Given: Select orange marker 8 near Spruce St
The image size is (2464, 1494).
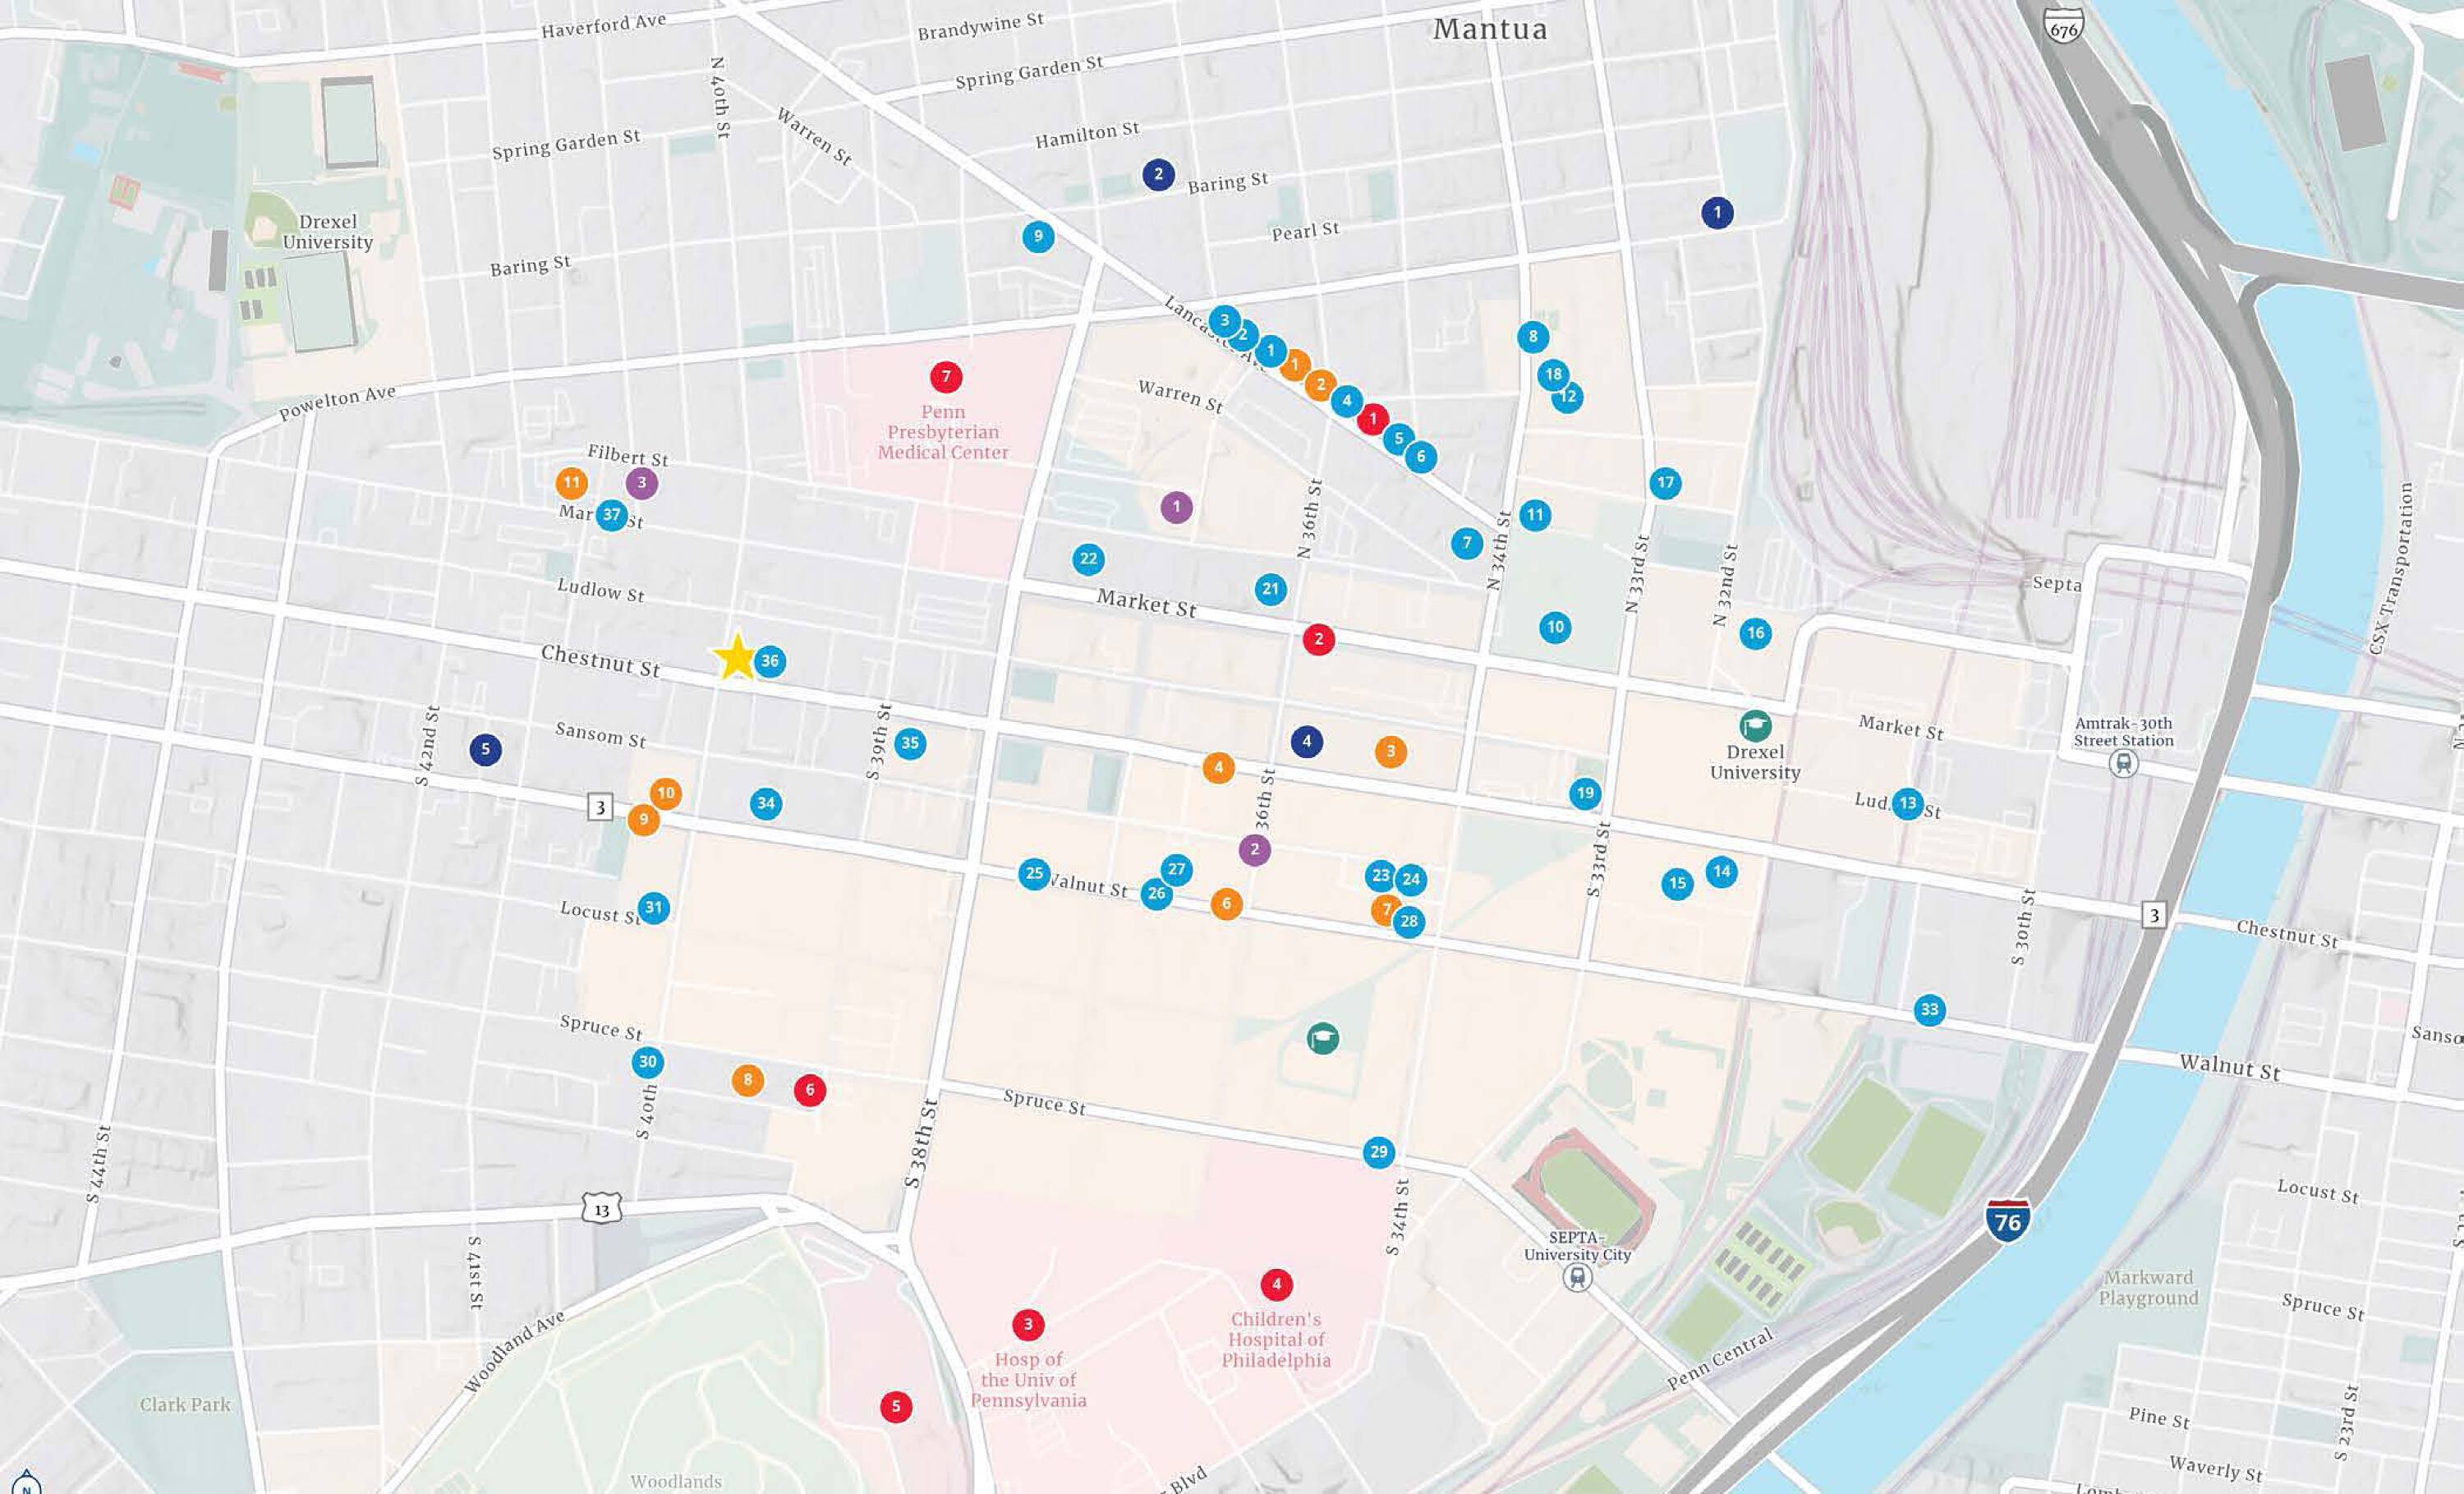Looking at the screenshot, I should click(x=747, y=1080).
